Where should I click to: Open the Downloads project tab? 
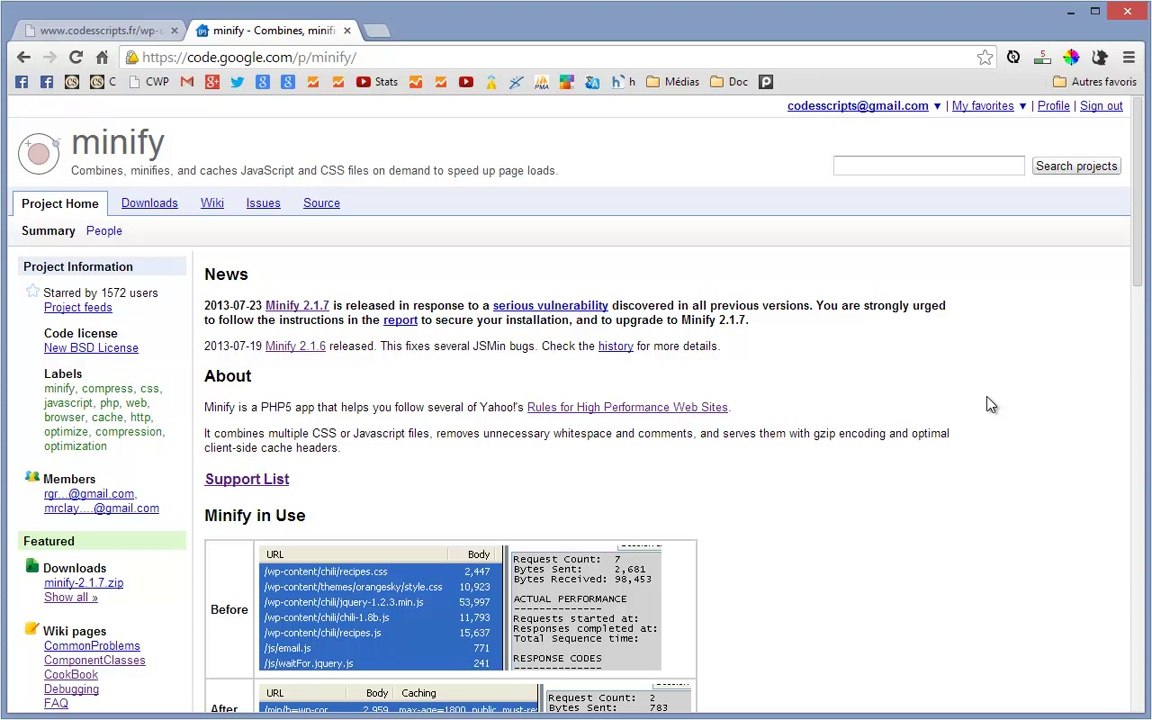[149, 203]
